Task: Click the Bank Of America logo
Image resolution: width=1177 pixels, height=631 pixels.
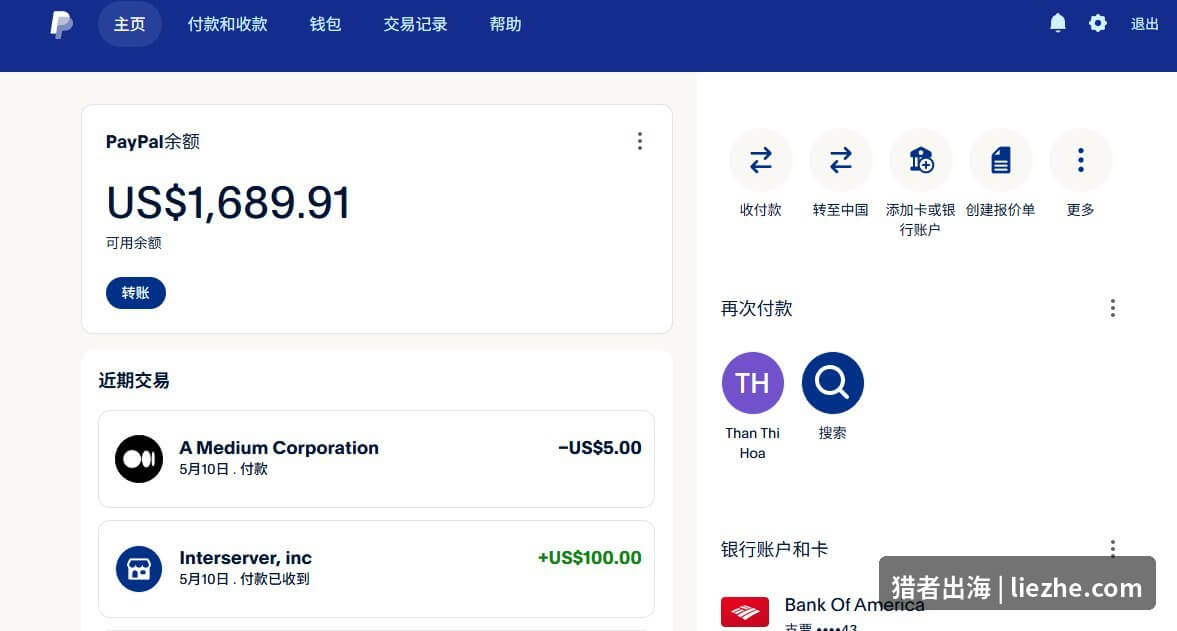Action: 745,611
